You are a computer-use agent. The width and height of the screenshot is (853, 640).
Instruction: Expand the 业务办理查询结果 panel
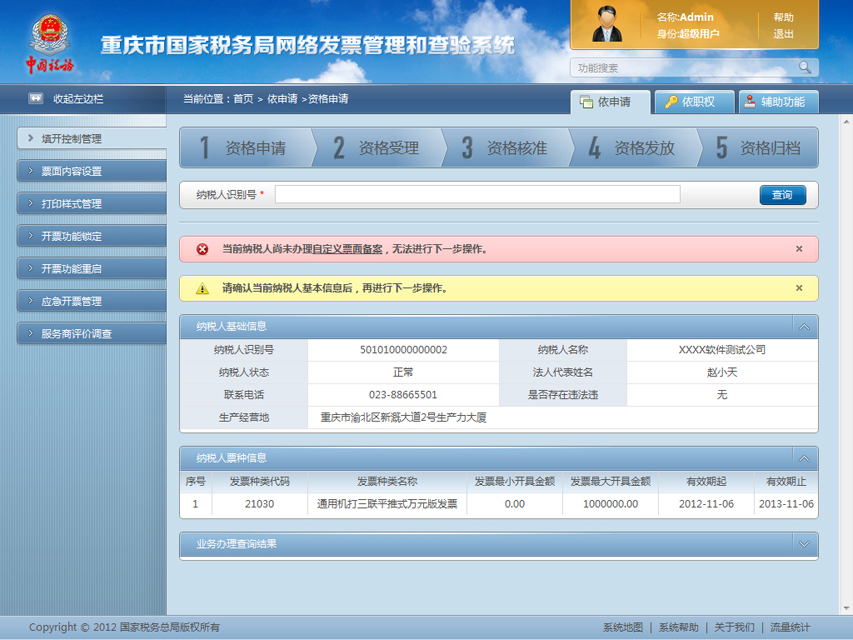(804, 544)
